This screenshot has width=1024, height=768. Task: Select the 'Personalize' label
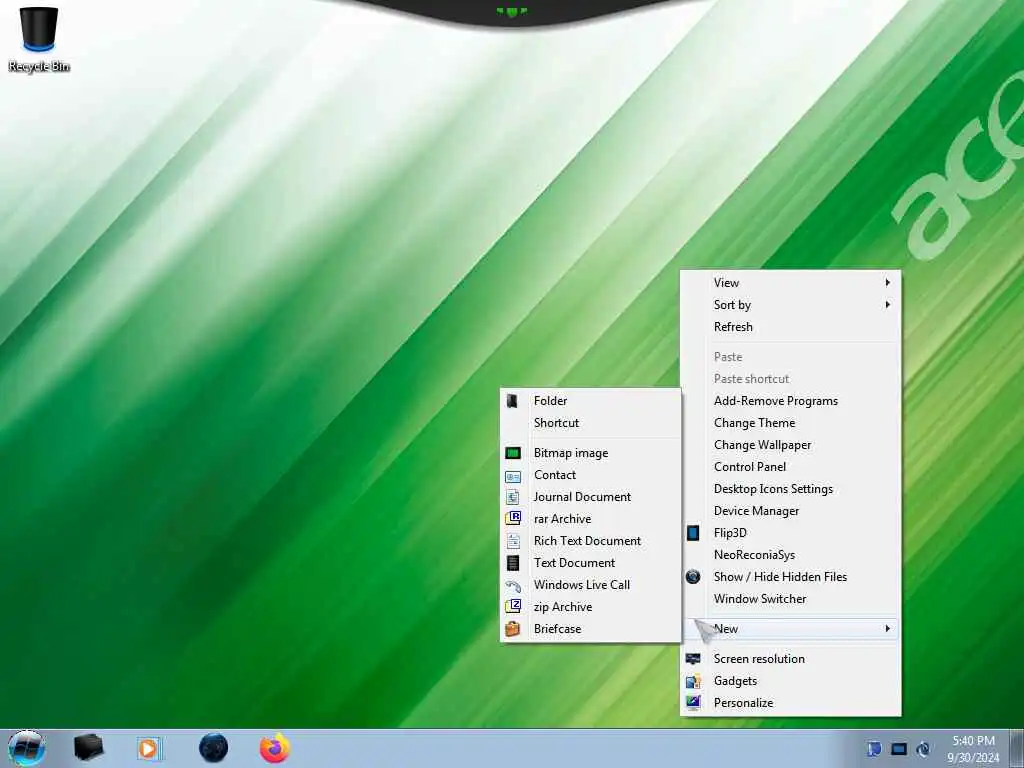point(743,703)
